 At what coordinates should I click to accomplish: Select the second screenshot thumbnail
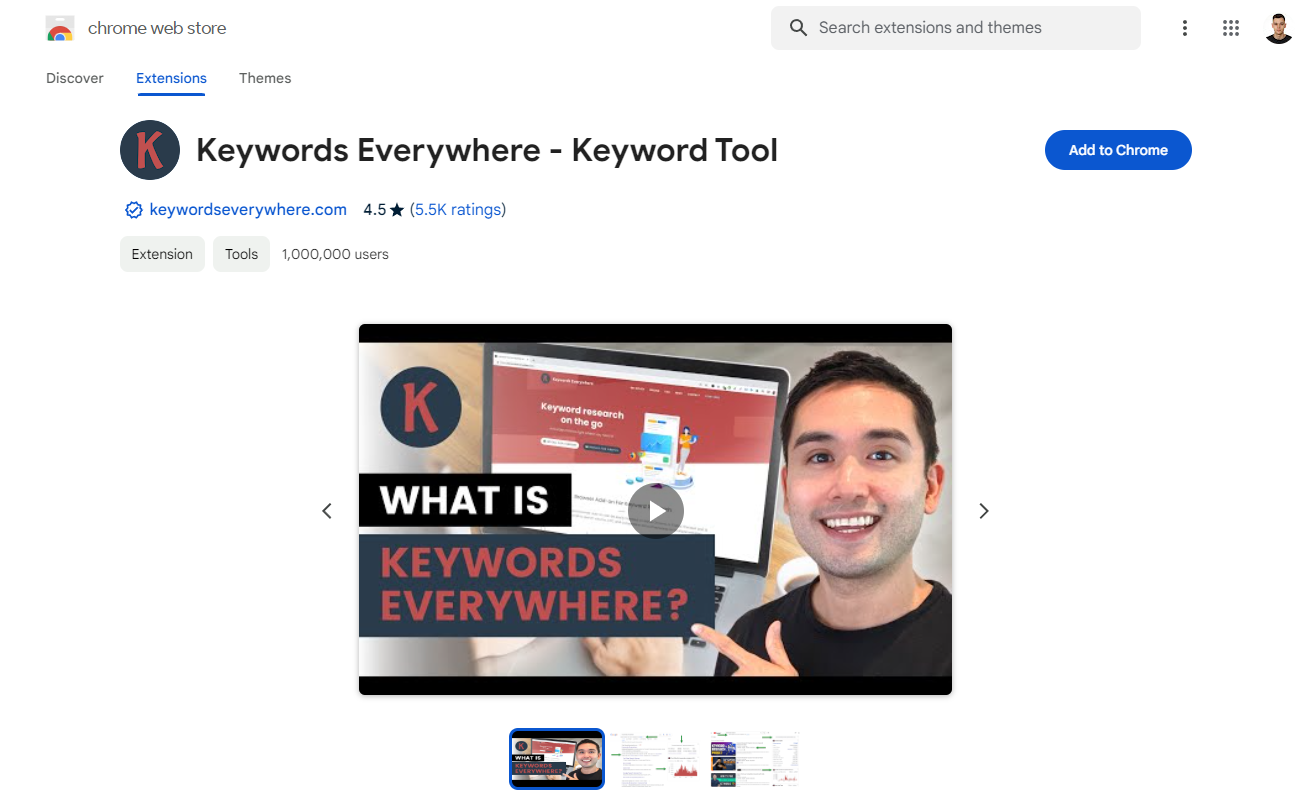pyautogui.click(x=656, y=759)
